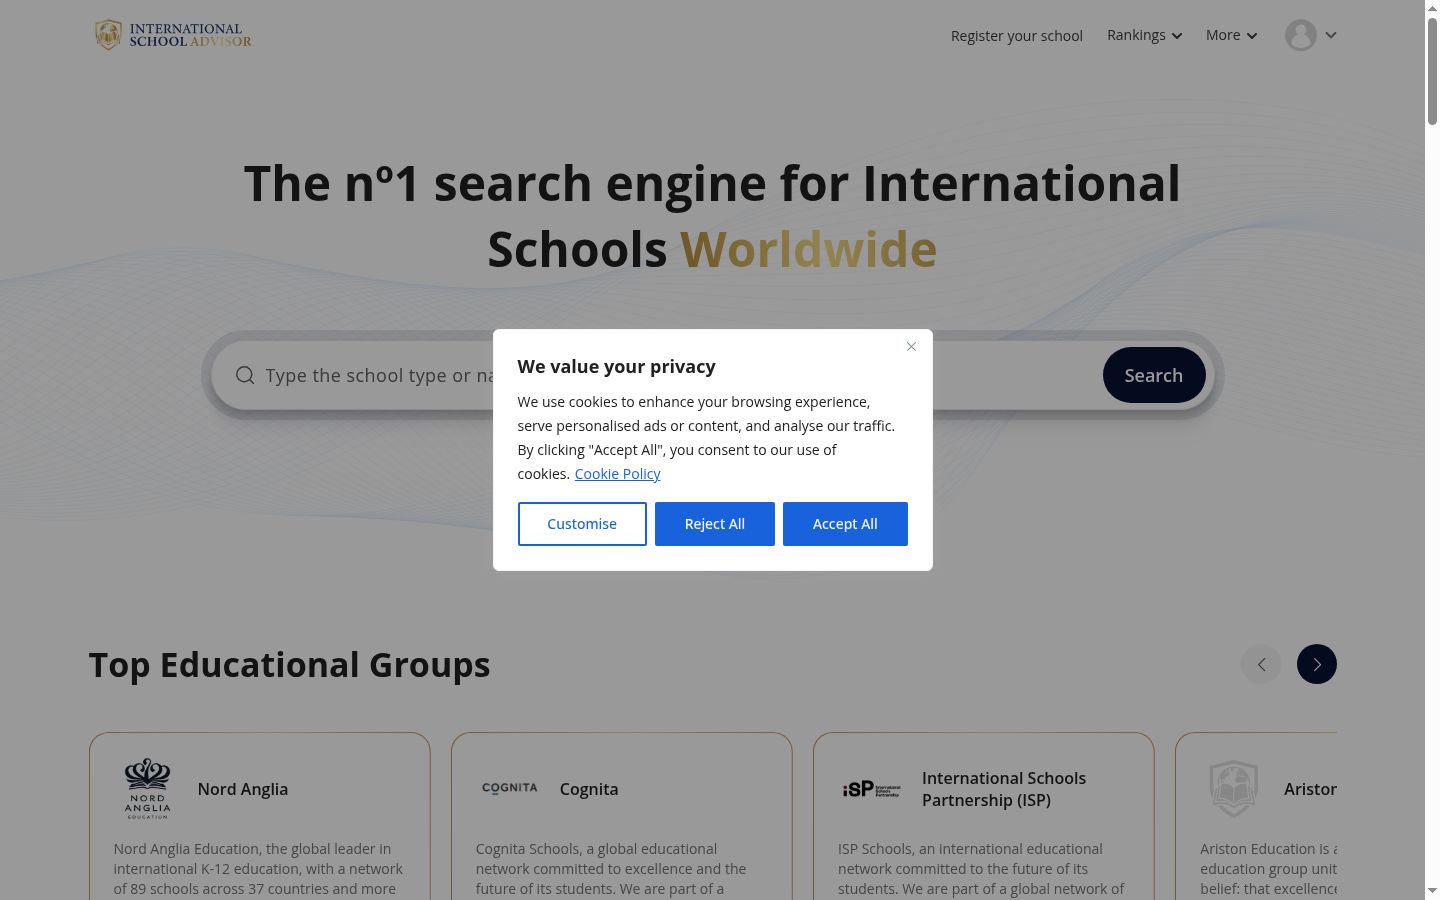The width and height of the screenshot is (1440, 900).
Task: Click the ISP Schools description text
Action: pyautogui.click(x=981, y=869)
